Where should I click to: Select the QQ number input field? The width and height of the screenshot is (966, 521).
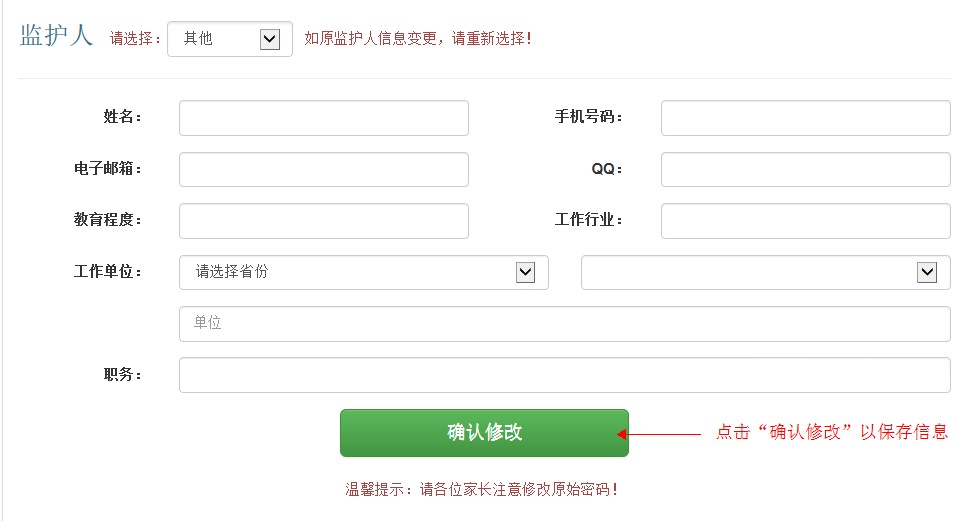click(805, 170)
